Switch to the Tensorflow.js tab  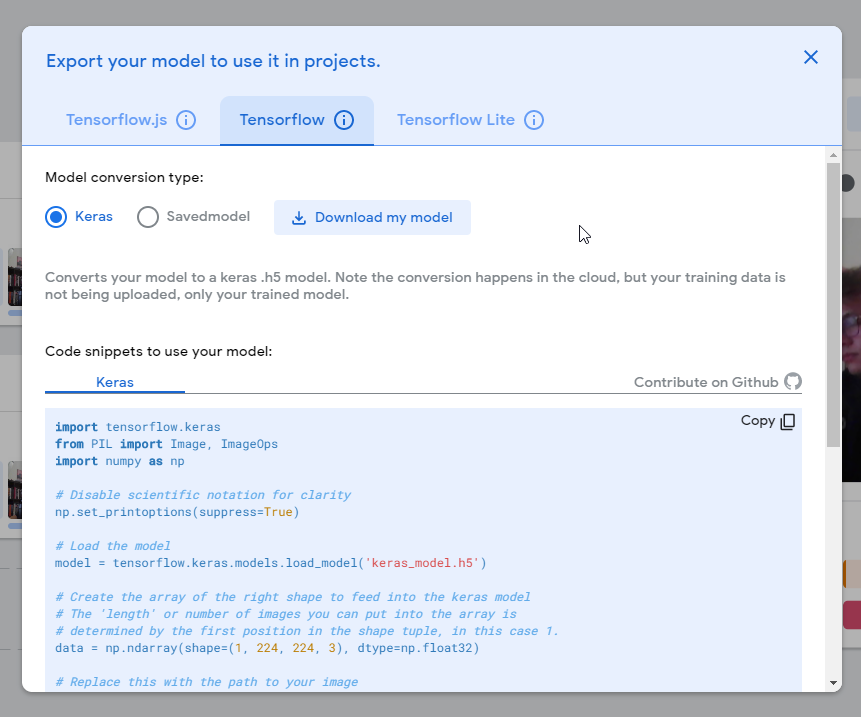(x=116, y=120)
